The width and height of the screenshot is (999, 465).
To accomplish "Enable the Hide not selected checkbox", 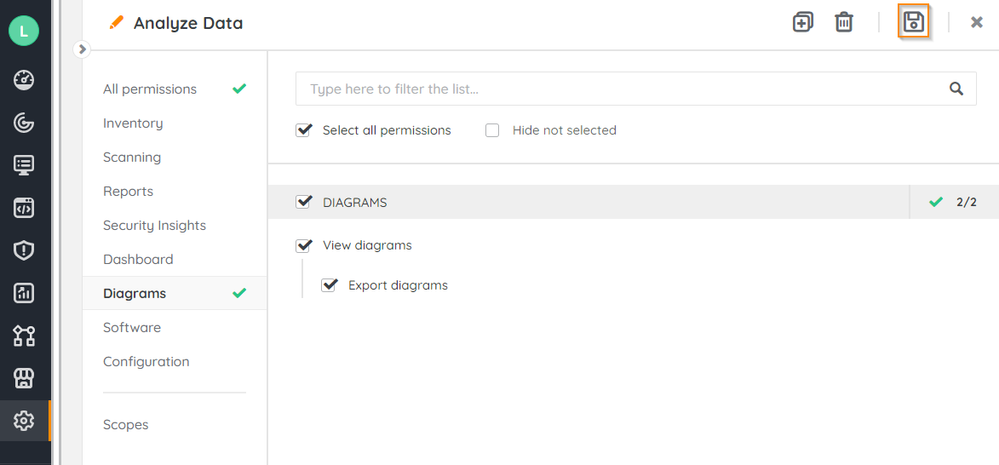I will click(x=492, y=130).
